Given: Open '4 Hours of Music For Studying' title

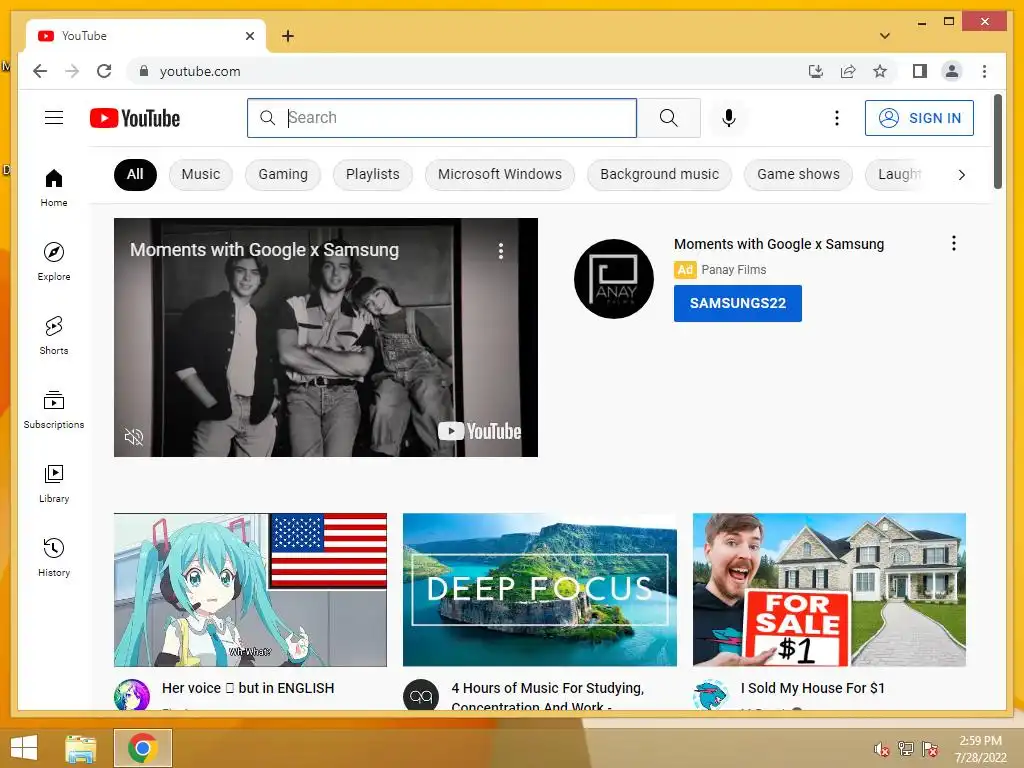Looking at the screenshot, I should (x=547, y=696).
